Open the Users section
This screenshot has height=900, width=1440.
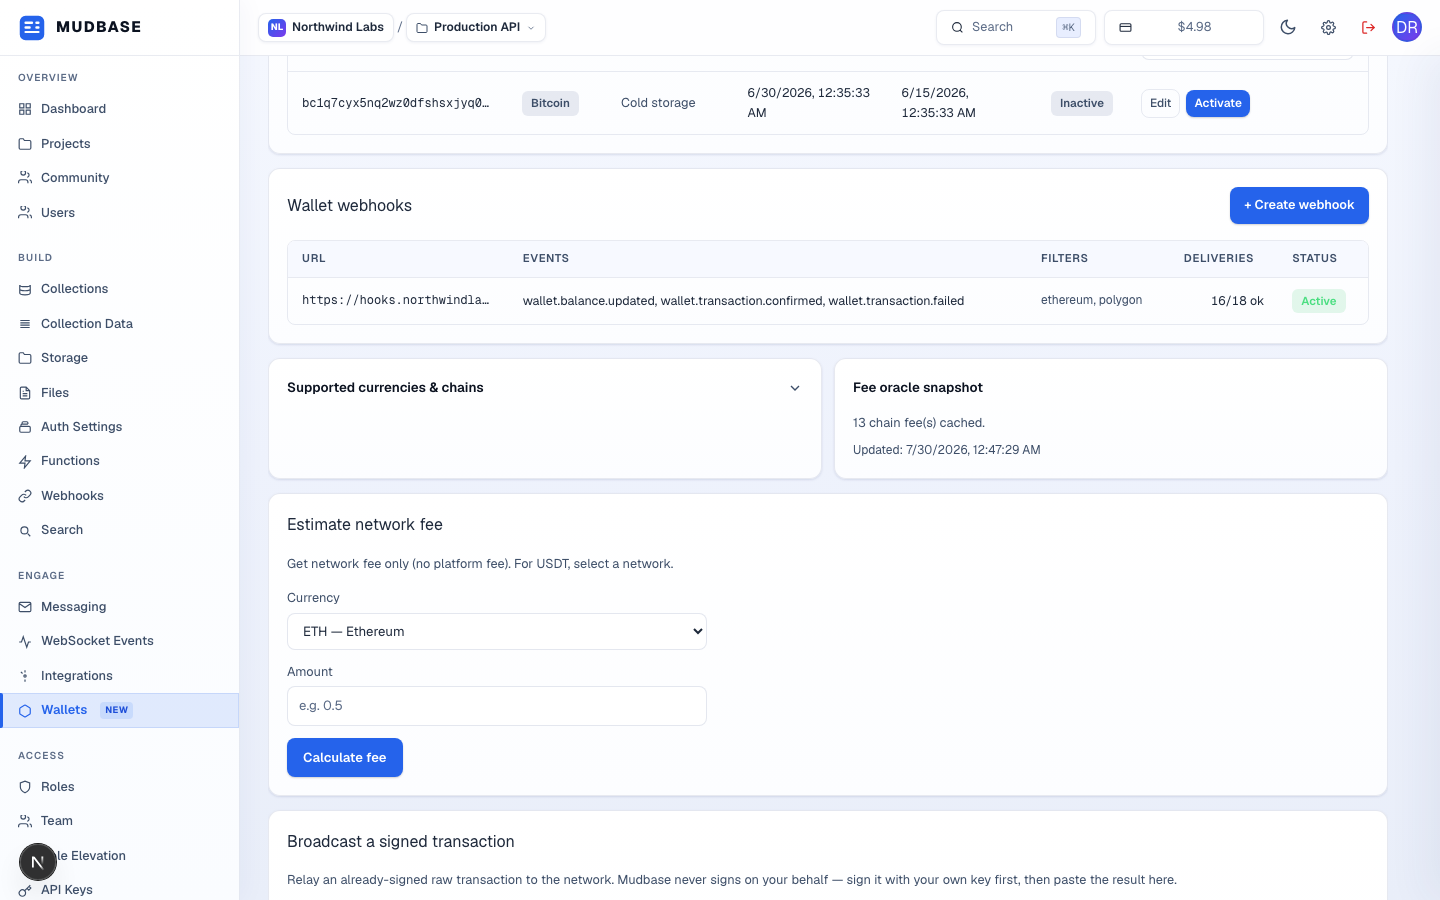coord(120,213)
